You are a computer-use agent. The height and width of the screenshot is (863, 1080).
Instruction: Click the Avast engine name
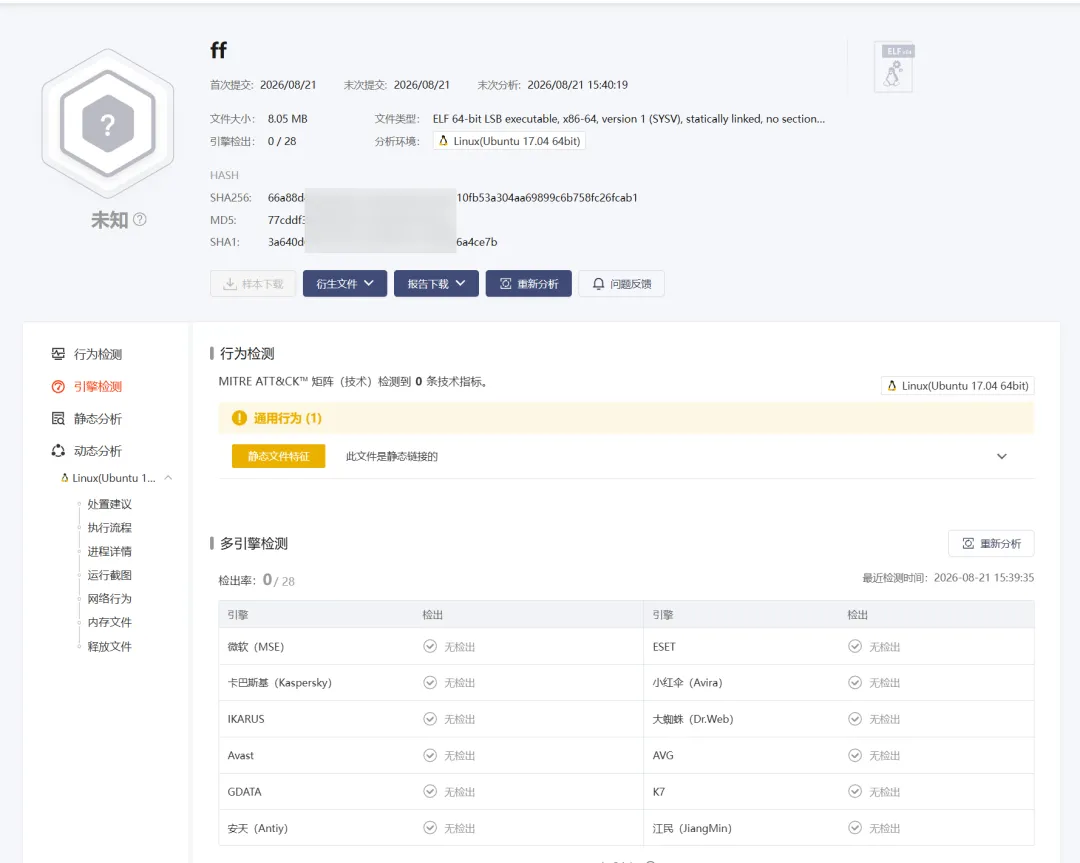[240, 756]
